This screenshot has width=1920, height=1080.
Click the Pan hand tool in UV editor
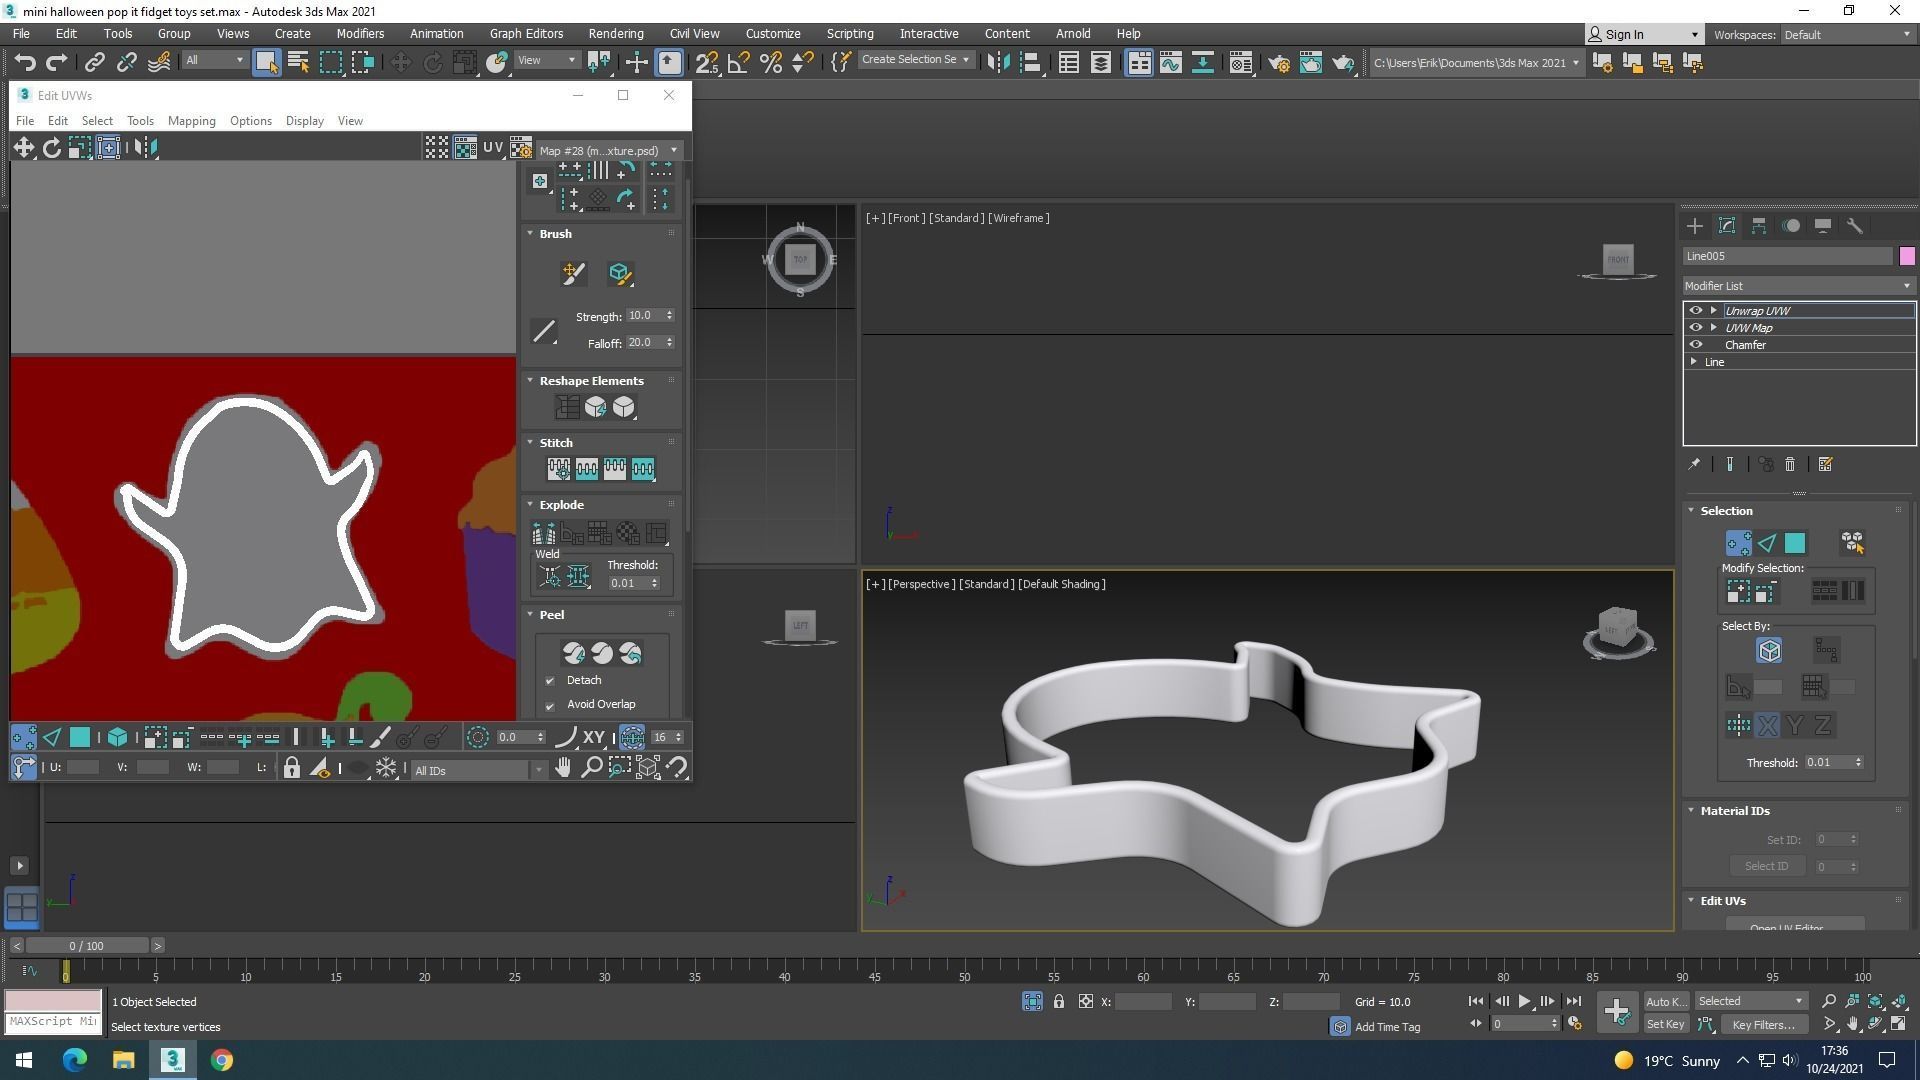(x=563, y=768)
